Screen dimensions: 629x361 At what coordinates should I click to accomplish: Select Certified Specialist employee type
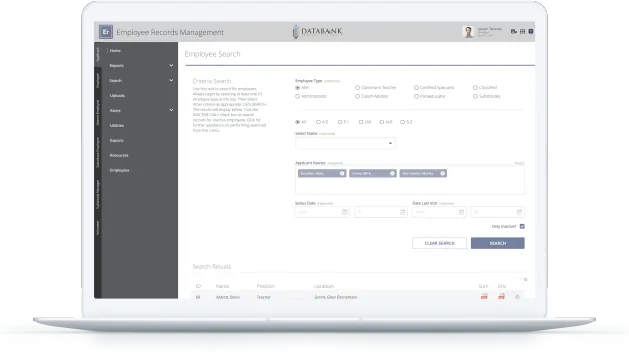pos(416,87)
